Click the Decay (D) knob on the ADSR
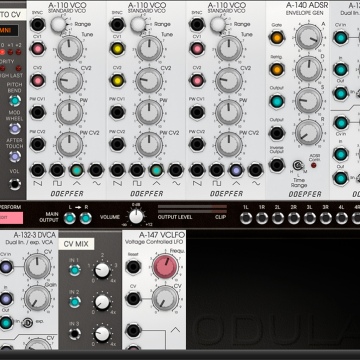The width and height of the screenshot is (360, 360). (x=309, y=69)
